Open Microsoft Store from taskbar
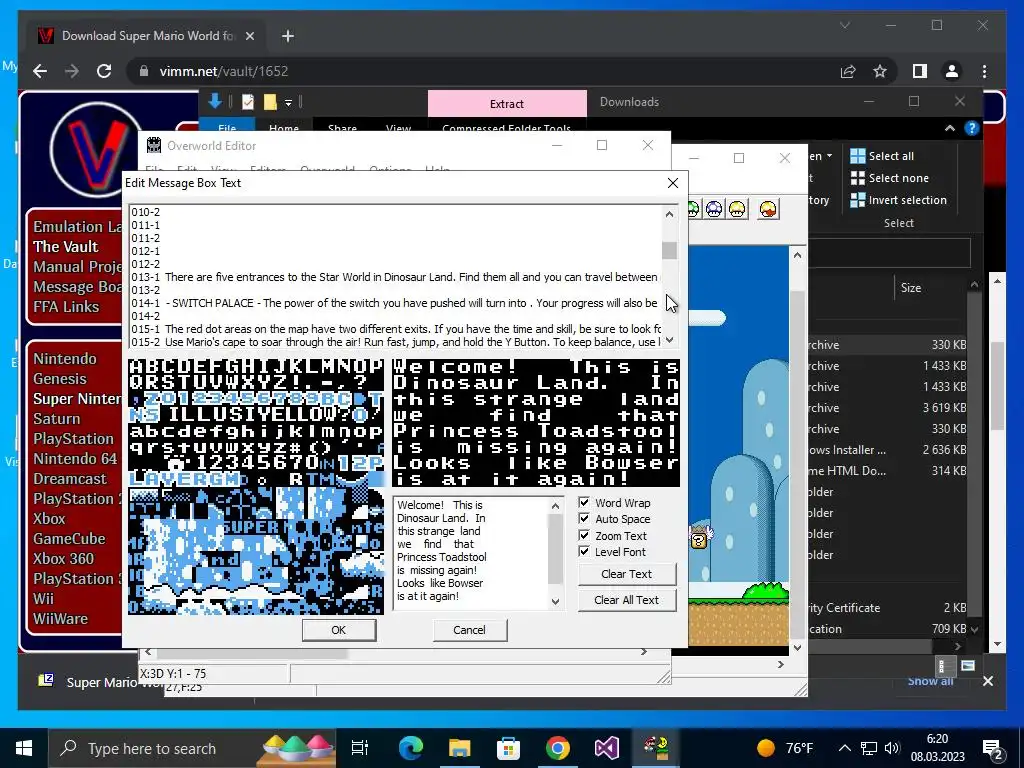The width and height of the screenshot is (1024, 768). coord(508,748)
